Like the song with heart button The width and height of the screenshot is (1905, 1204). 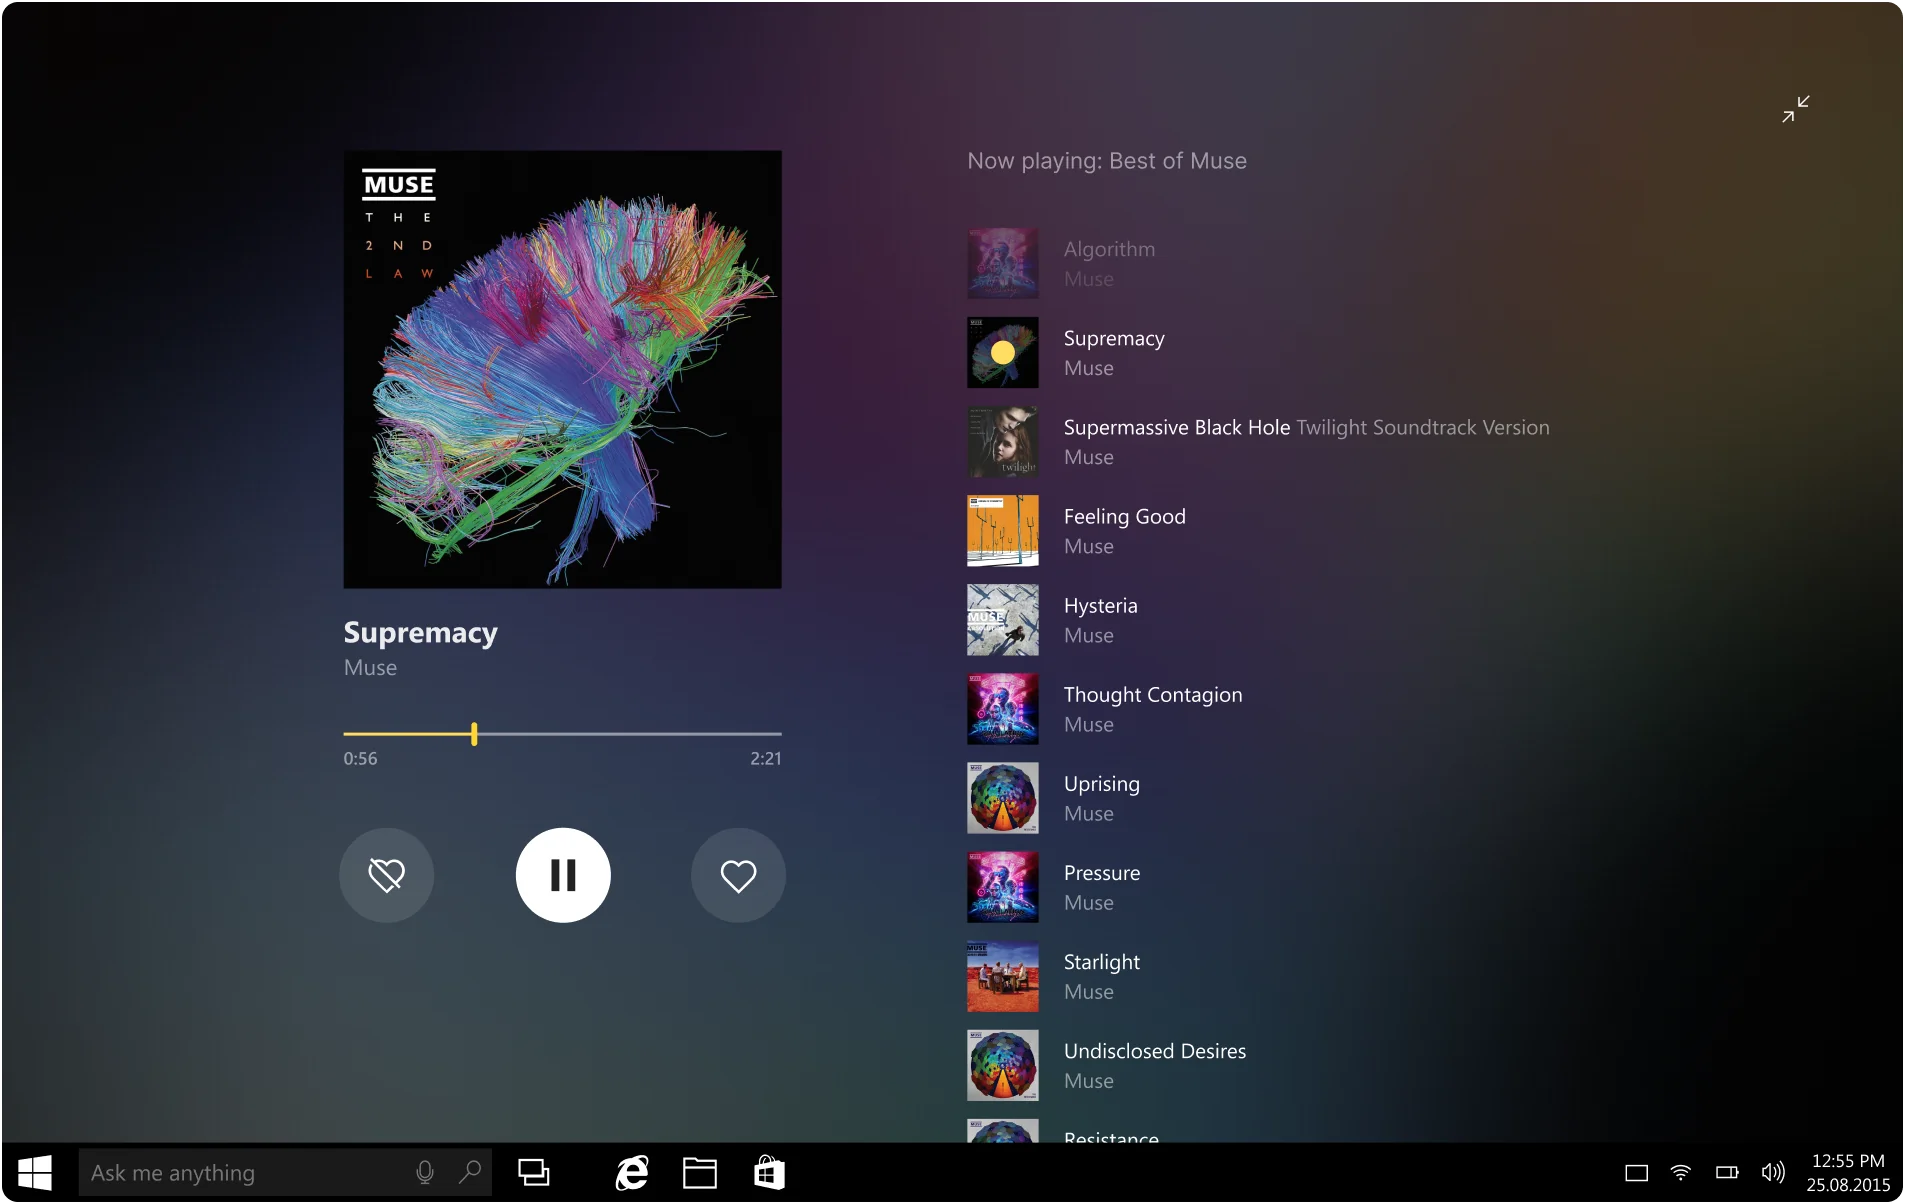[x=738, y=875]
